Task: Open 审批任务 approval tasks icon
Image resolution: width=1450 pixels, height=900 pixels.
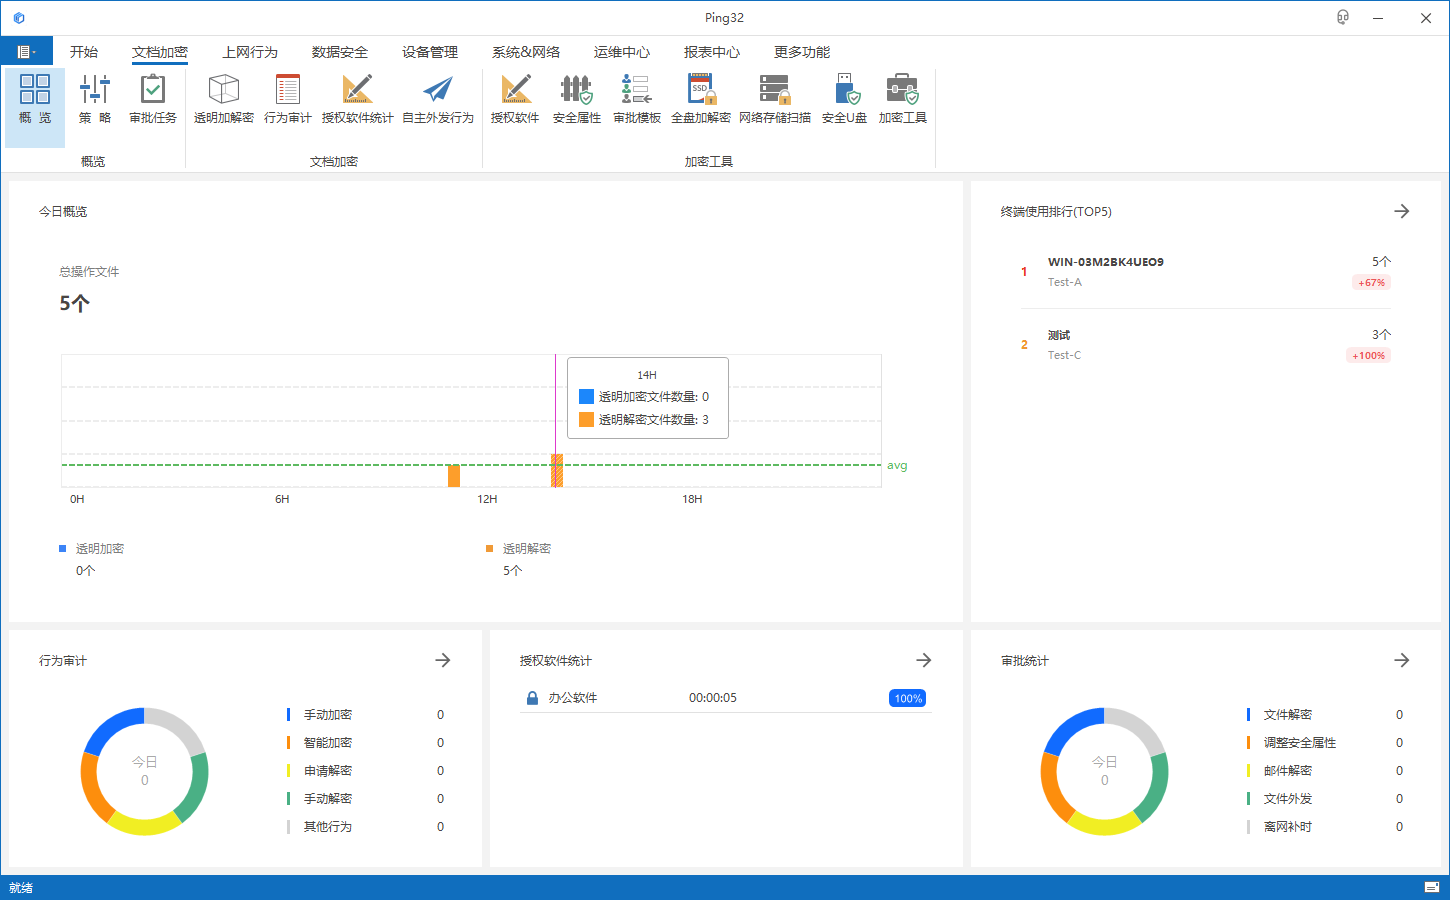Action: pos(153,99)
